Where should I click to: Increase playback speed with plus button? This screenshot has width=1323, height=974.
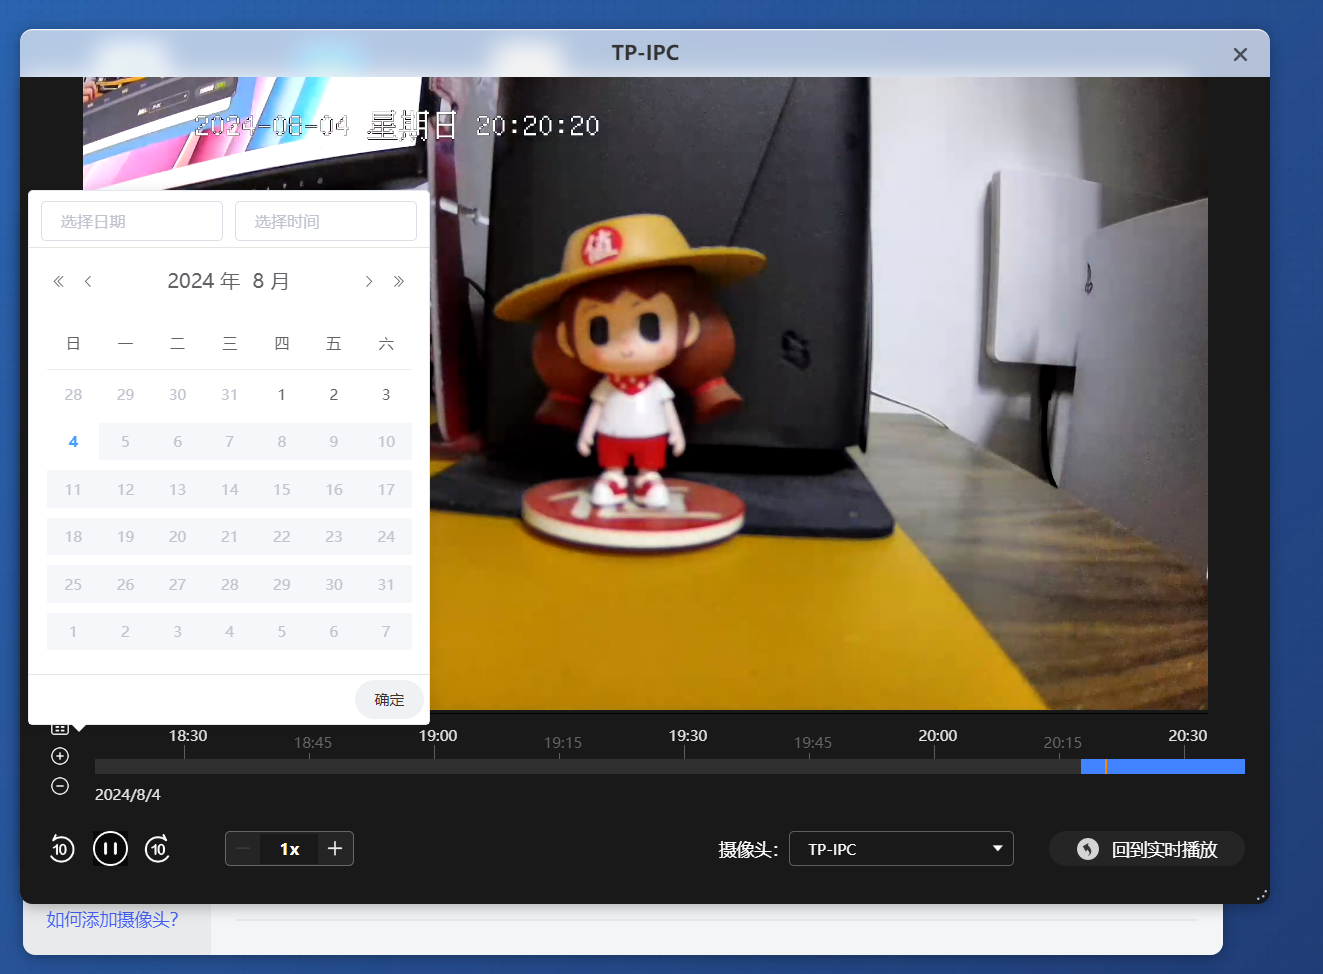tap(335, 849)
